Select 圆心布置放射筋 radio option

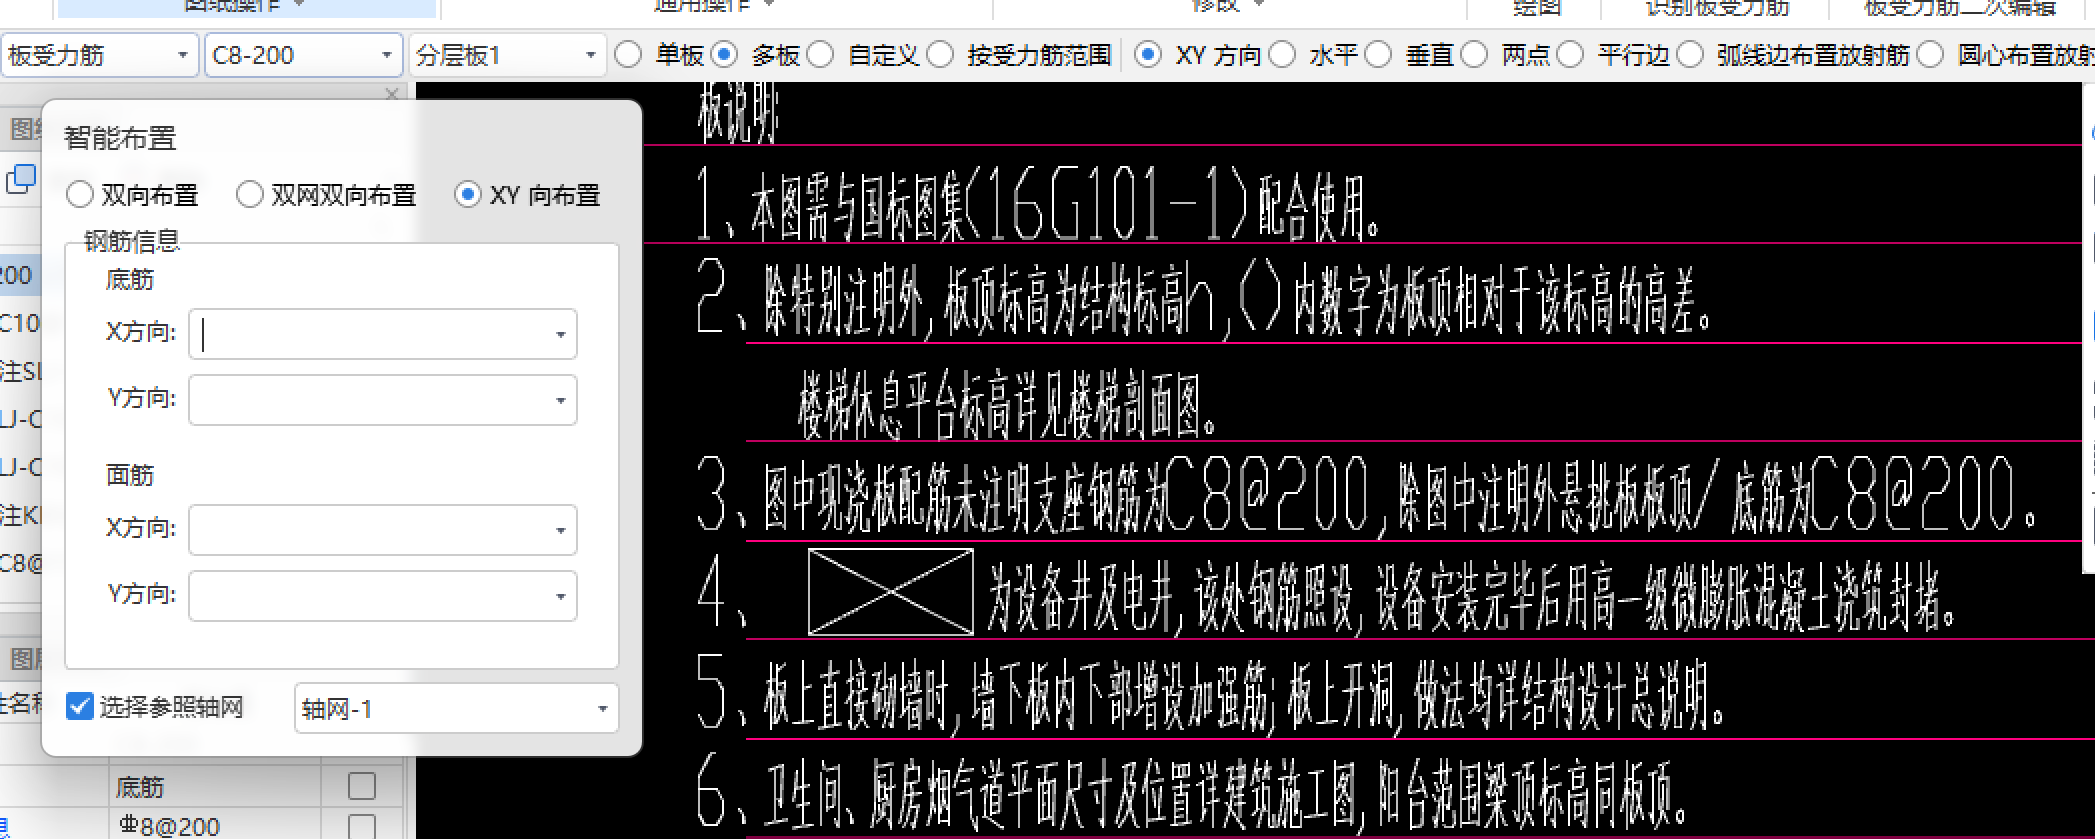point(1930,55)
